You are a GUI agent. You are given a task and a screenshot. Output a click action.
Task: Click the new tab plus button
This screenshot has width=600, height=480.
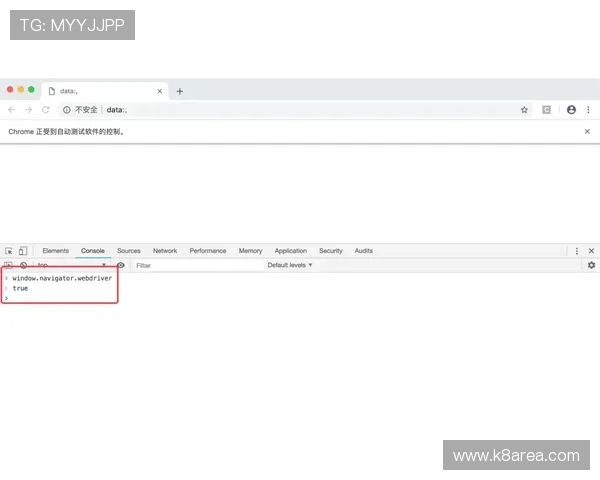pos(180,91)
